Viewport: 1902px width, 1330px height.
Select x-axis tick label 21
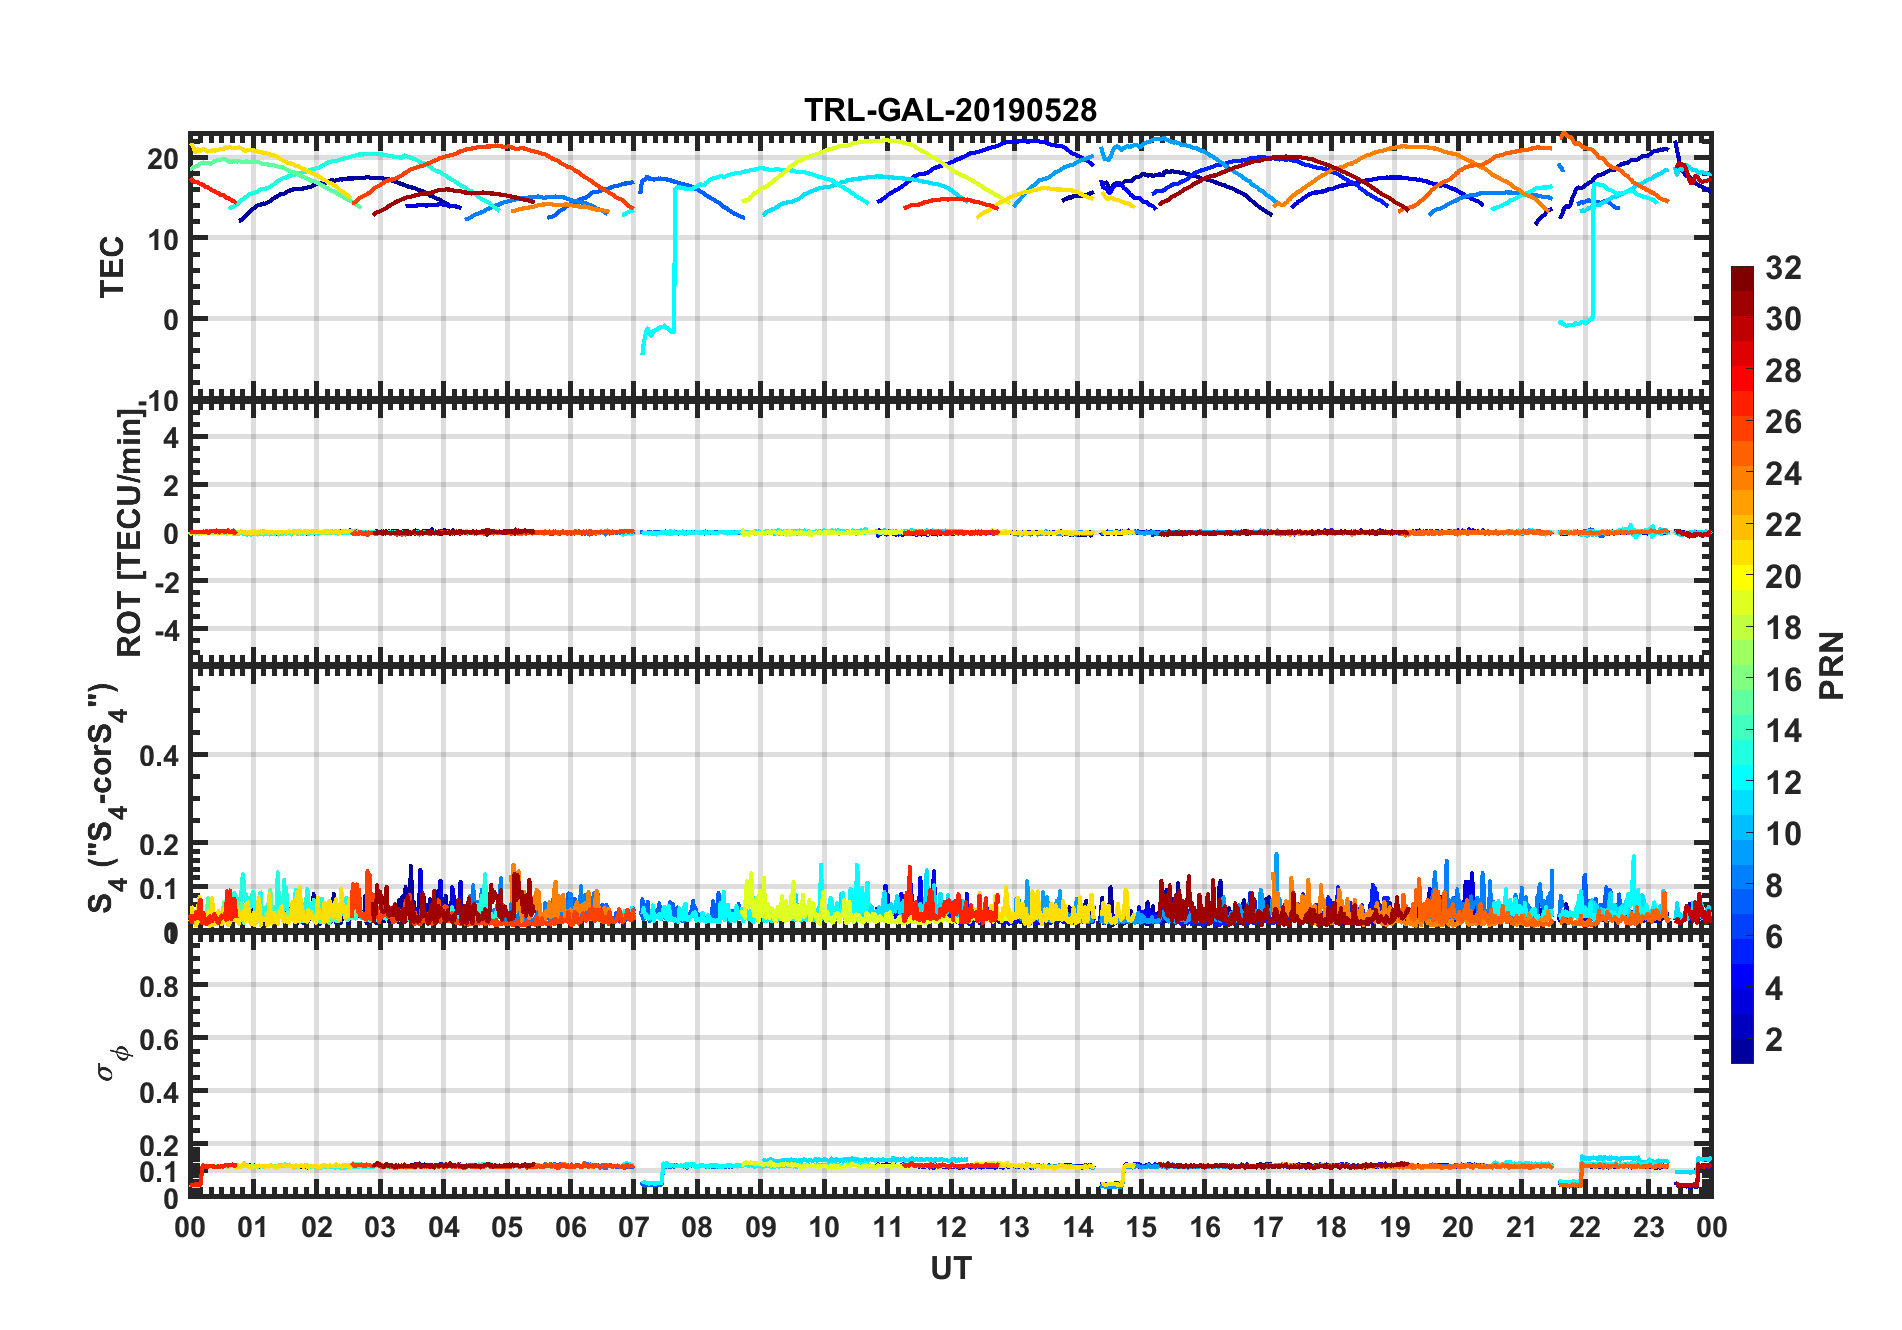(1521, 1228)
